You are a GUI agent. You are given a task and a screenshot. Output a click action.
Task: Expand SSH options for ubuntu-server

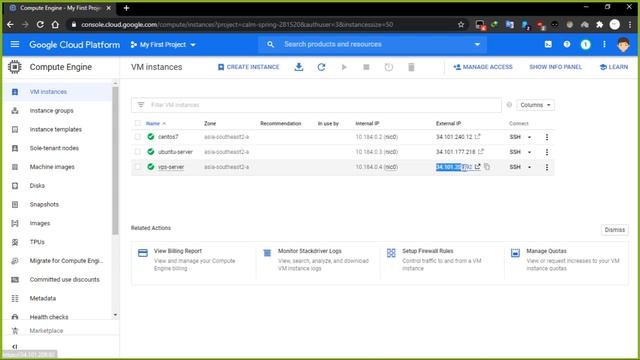[529, 152]
